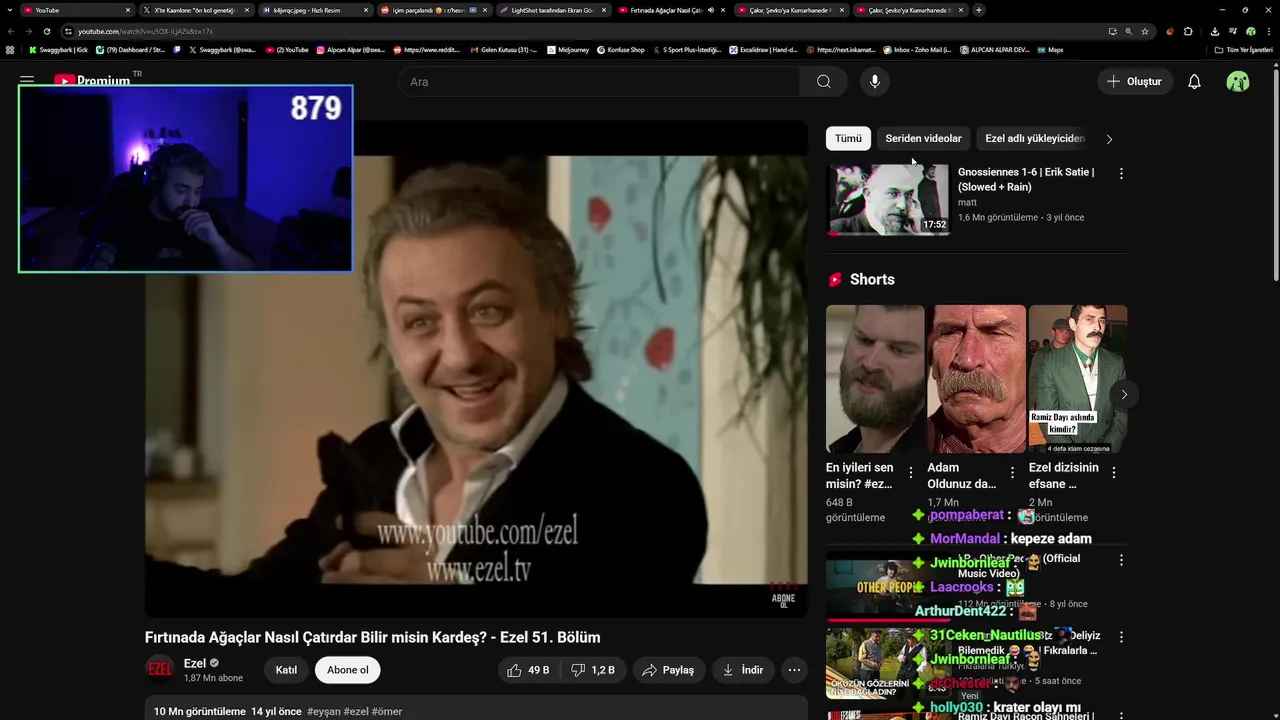Image resolution: width=1280 pixels, height=720 pixels.
Task: Switch to the X'te Kaanlore tab
Action: coord(196,10)
